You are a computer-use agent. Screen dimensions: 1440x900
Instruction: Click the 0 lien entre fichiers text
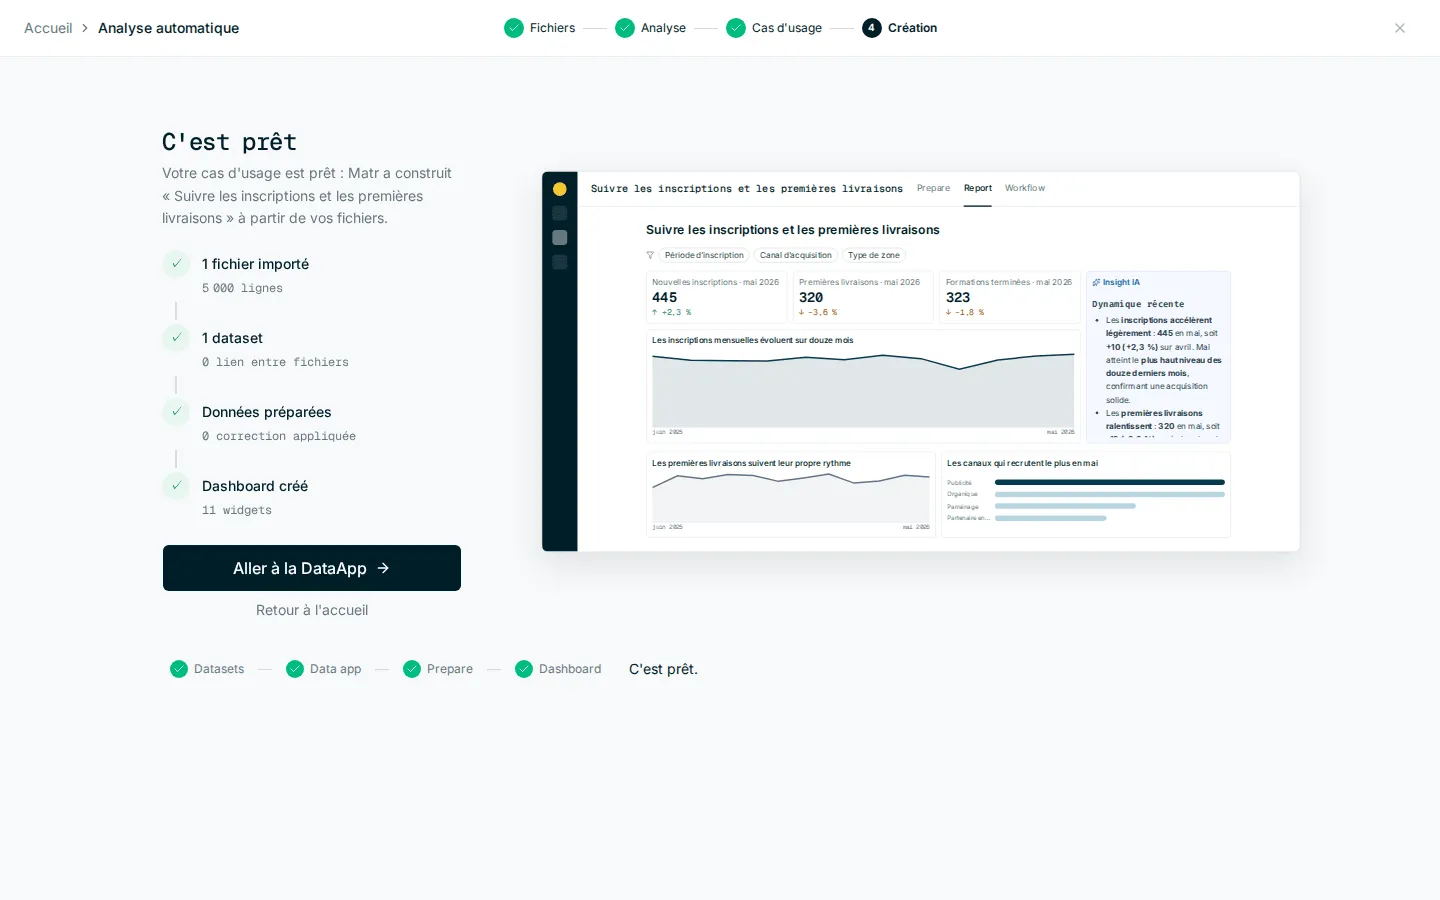pyautogui.click(x=275, y=362)
